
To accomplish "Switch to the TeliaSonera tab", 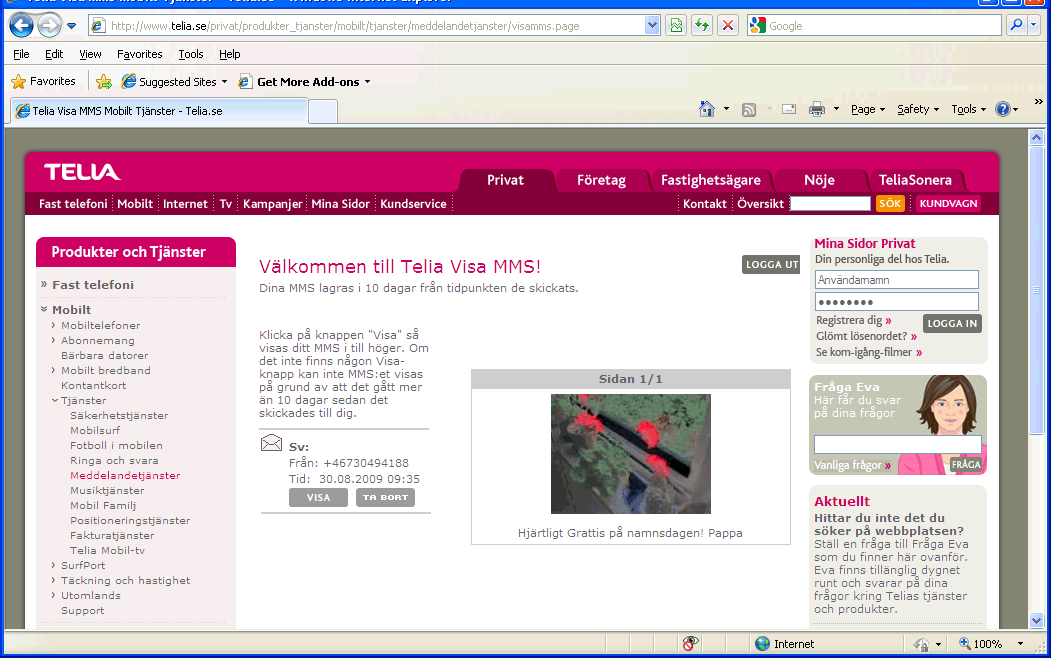I will (915, 180).
